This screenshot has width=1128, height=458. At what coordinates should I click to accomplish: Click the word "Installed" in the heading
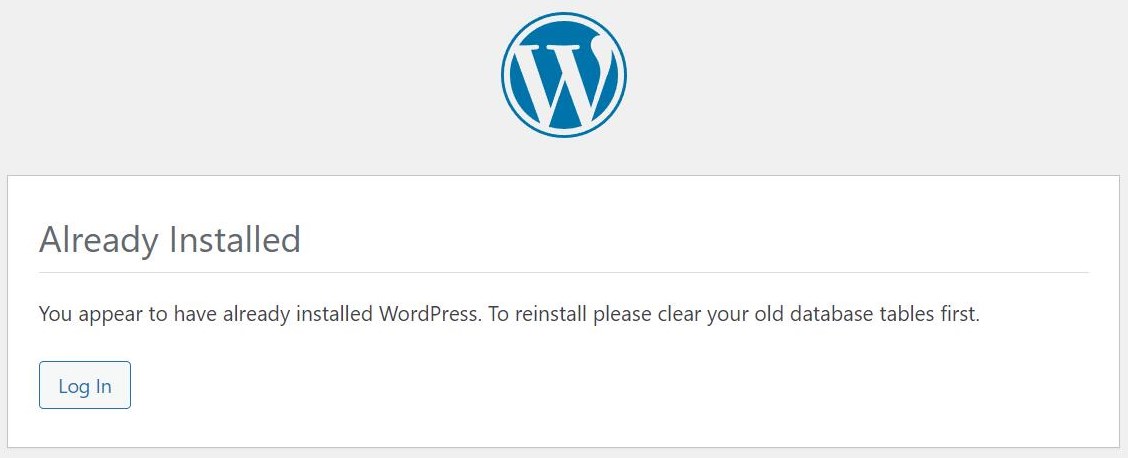pyautogui.click(x=234, y=241)
